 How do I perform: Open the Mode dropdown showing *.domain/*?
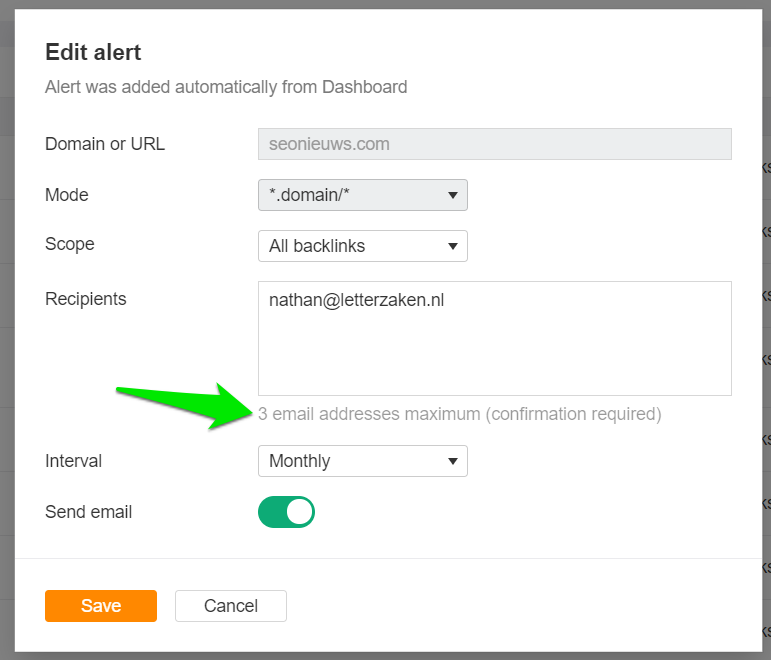pos(363,195)
